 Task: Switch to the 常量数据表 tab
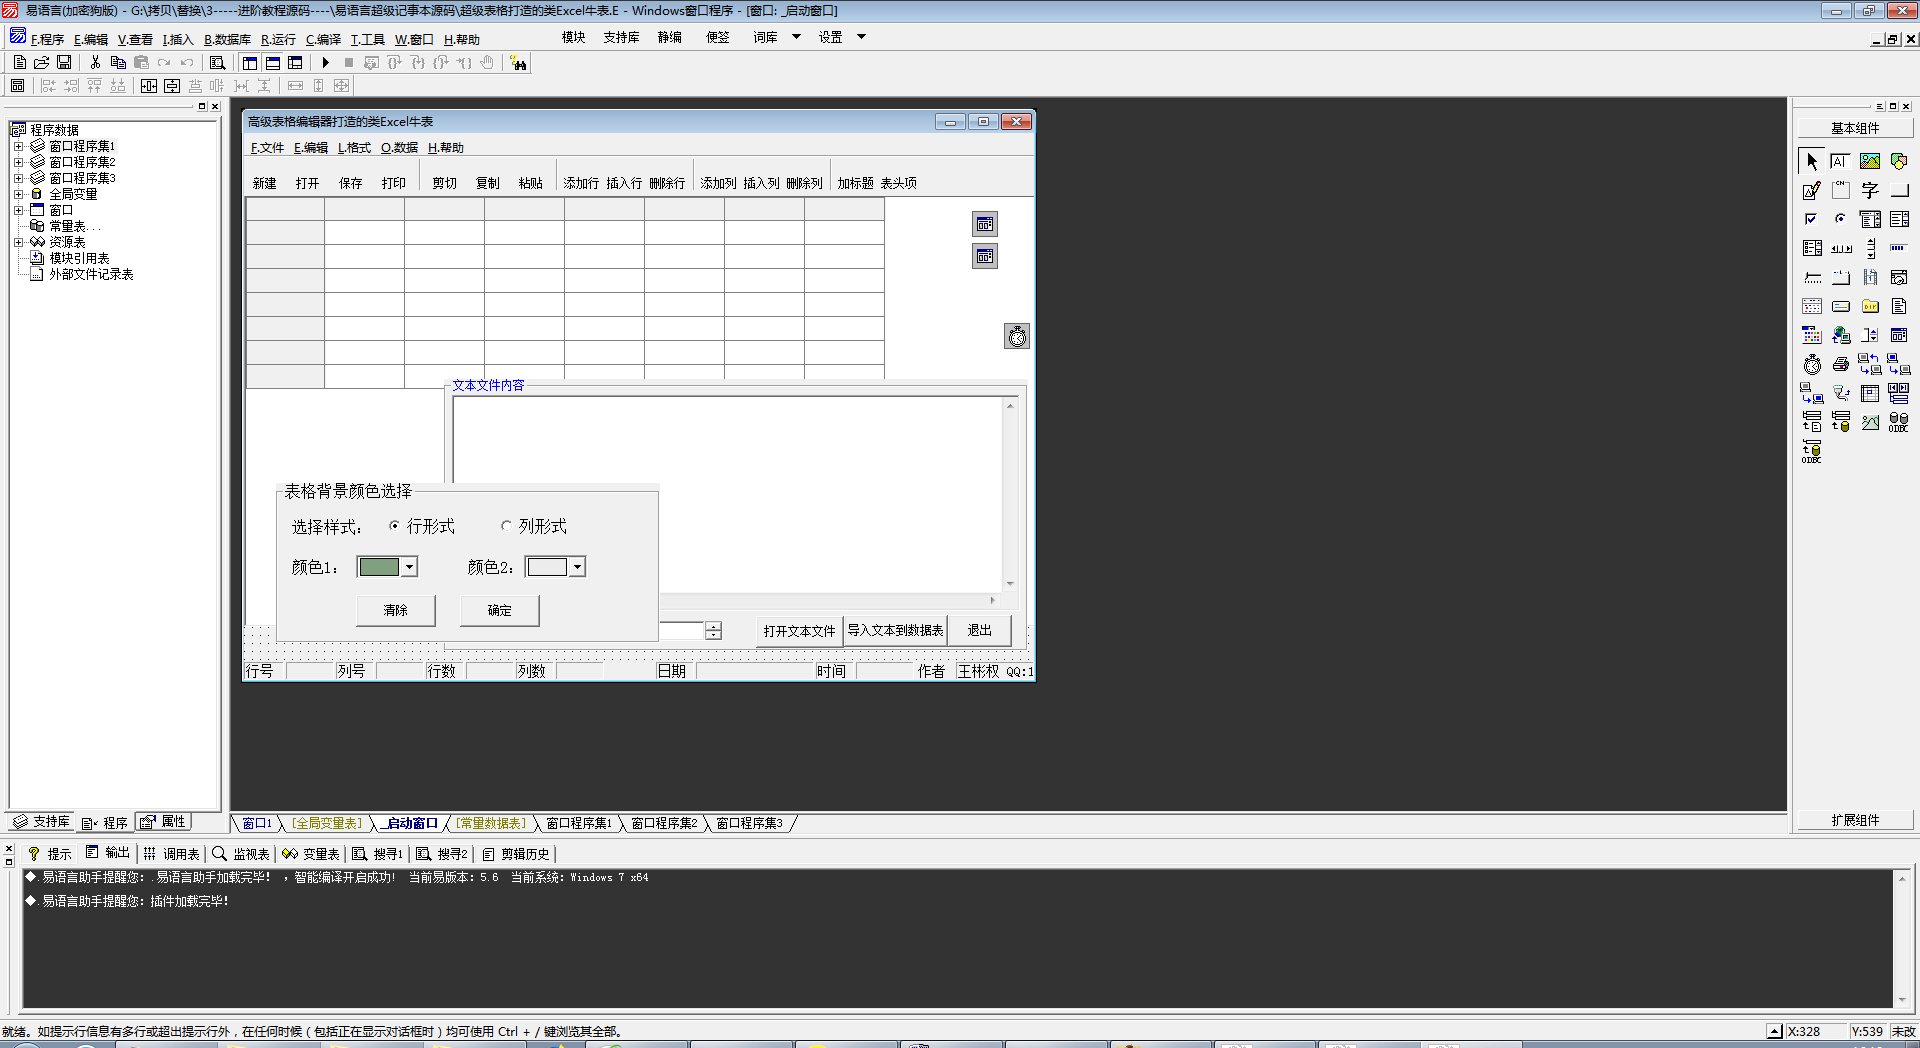490,823
